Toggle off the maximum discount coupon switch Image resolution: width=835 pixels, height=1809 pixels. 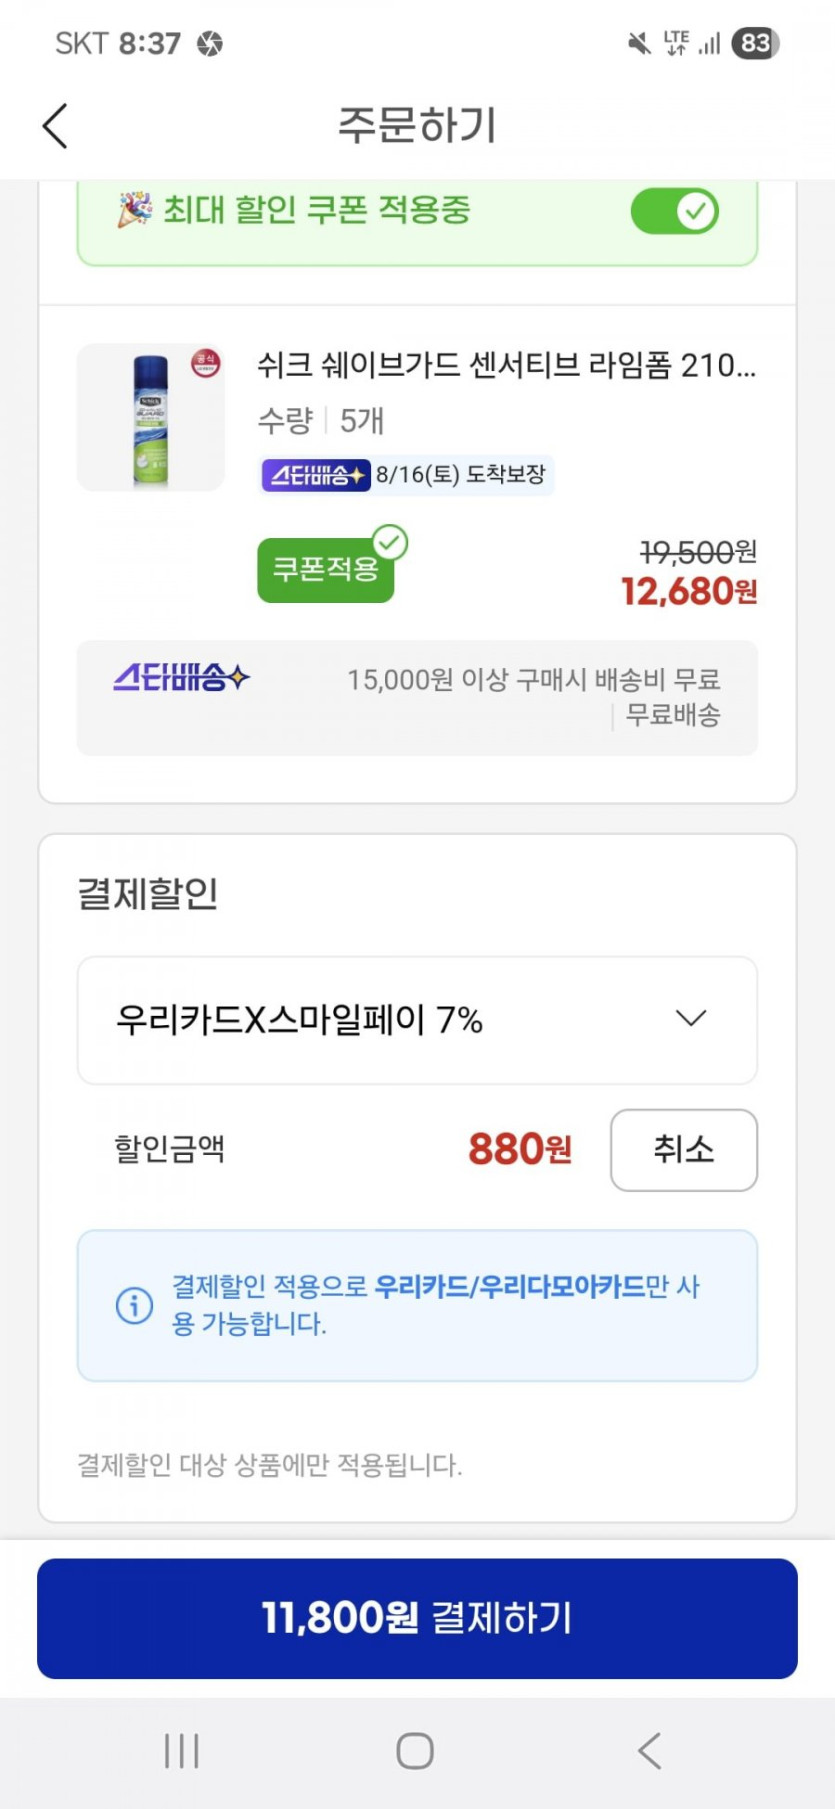point(675,211)
